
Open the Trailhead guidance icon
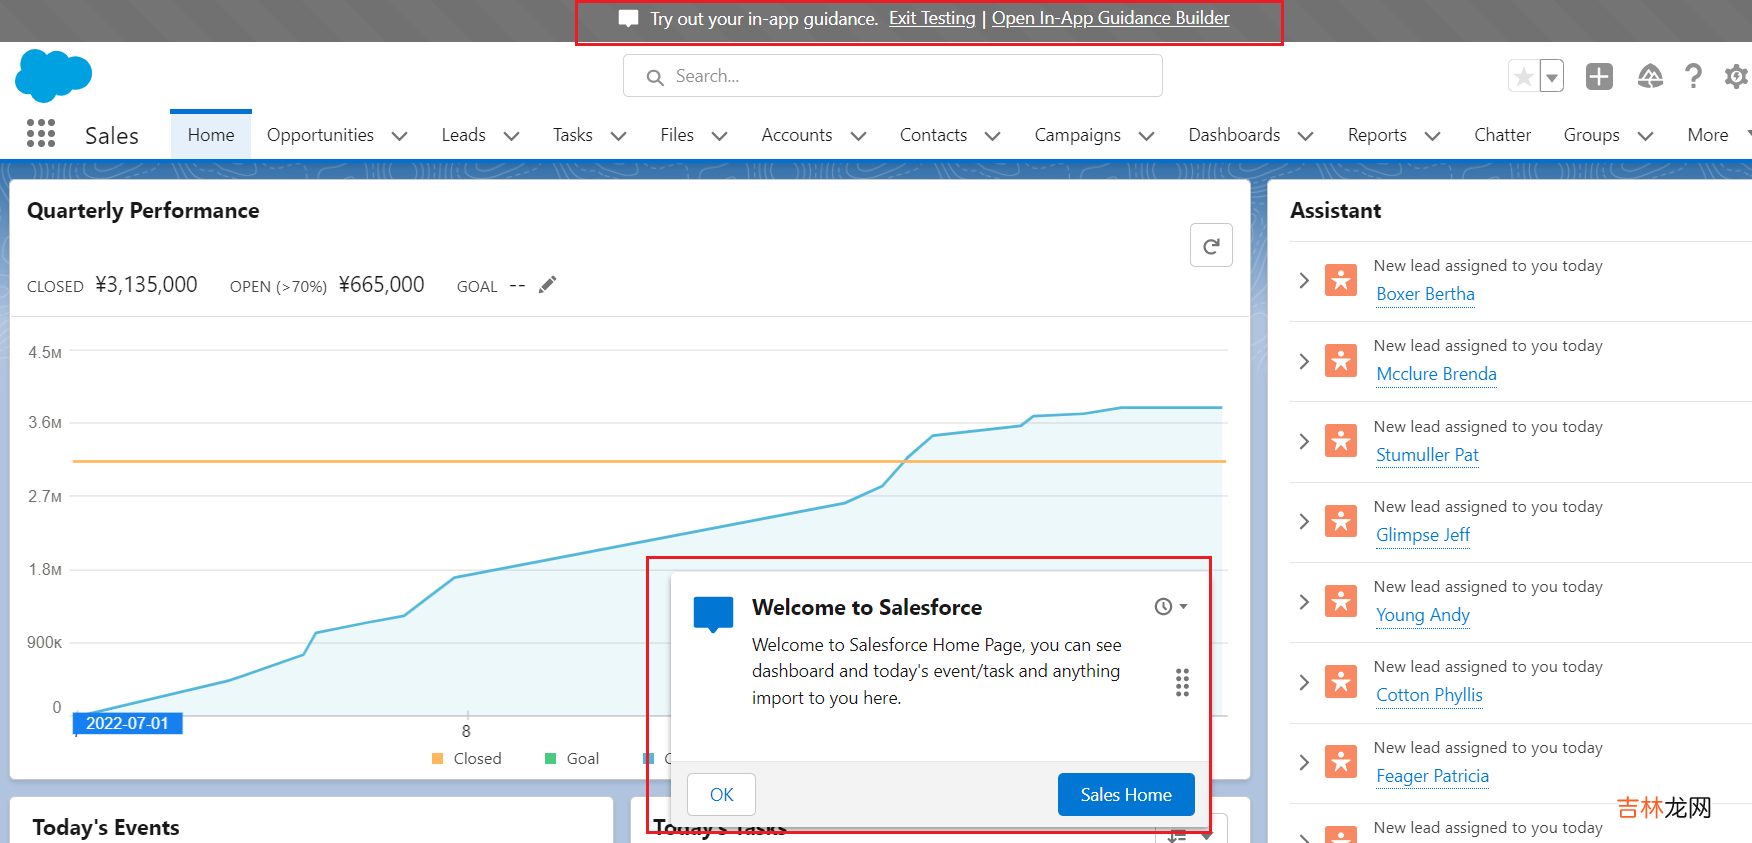[1649, 76]
